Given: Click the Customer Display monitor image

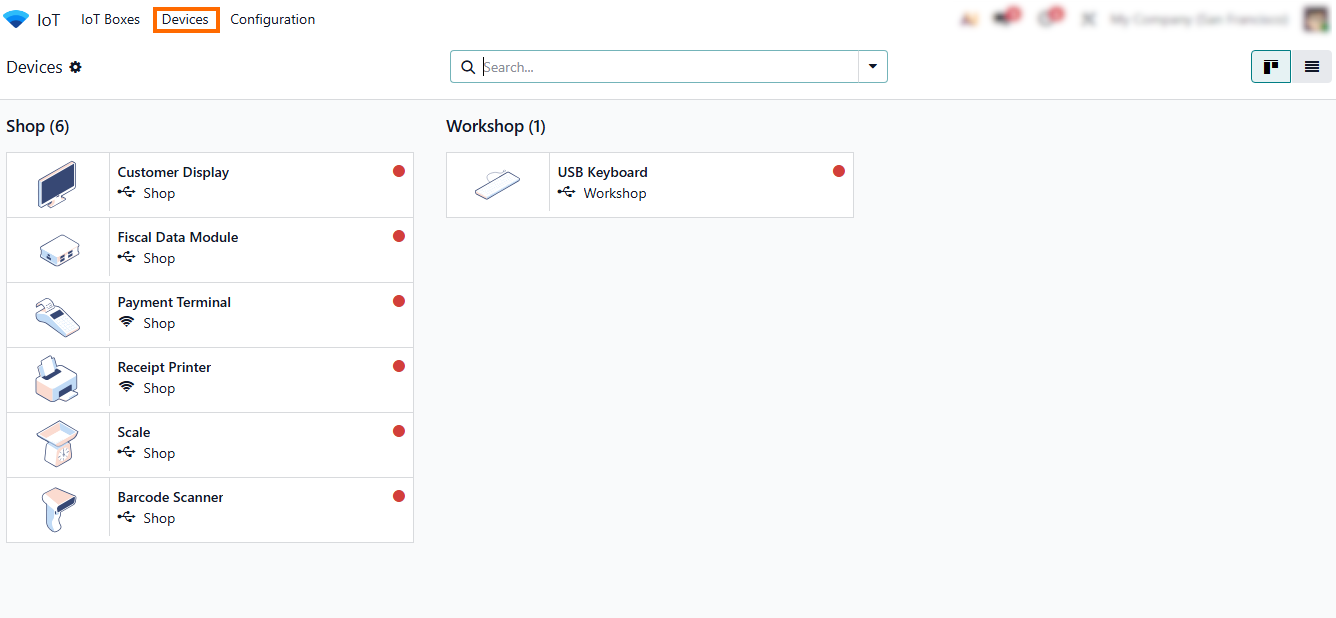Looking at the screenshot, I should pyautogui.click(x=57, y=185).
